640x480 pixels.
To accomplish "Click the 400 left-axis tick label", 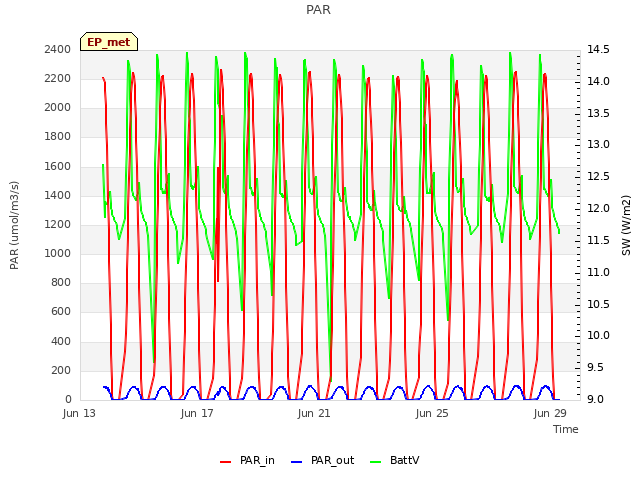I will pos(61,342).
